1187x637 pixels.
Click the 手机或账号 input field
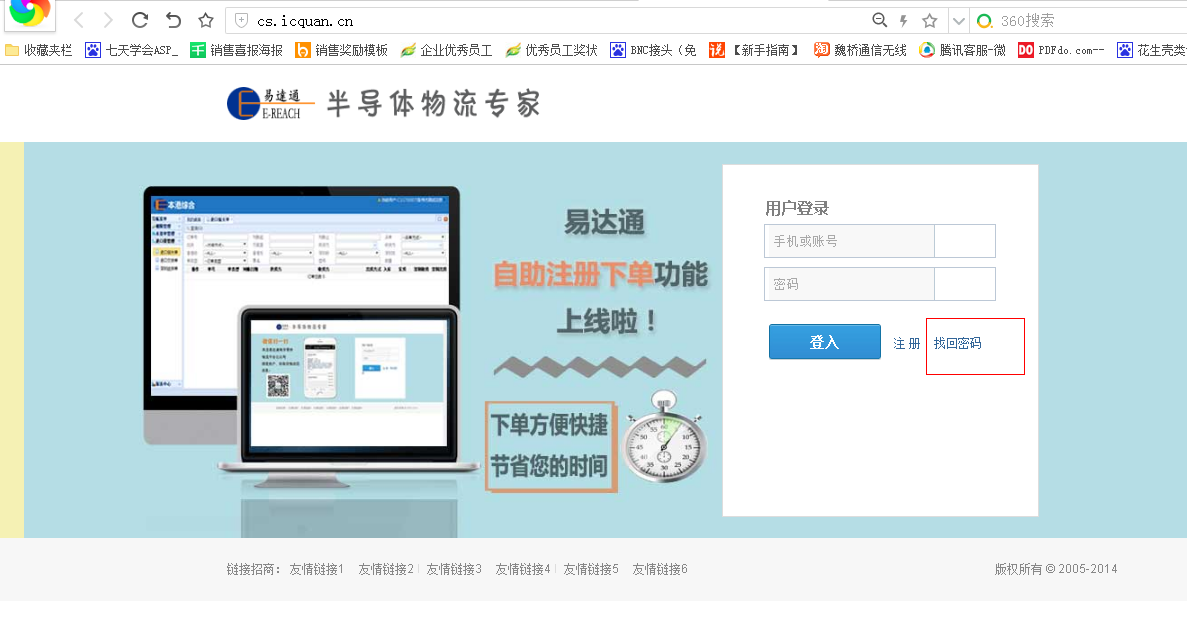click(848, 241)
